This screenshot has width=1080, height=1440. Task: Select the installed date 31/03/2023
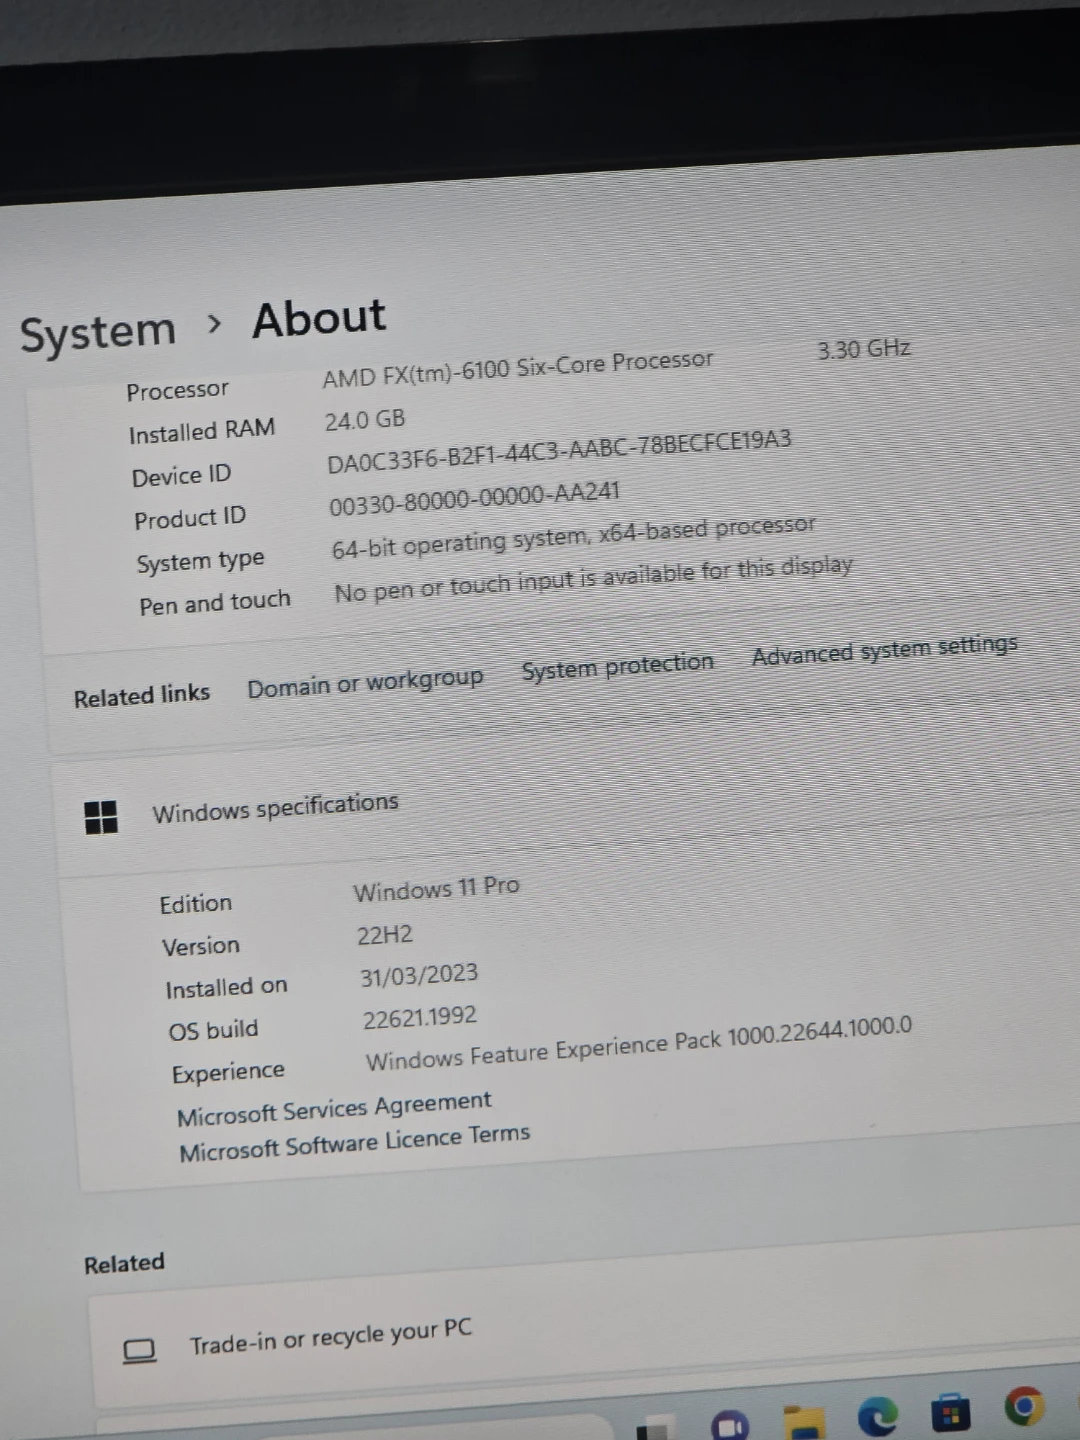tap(420, 975)
